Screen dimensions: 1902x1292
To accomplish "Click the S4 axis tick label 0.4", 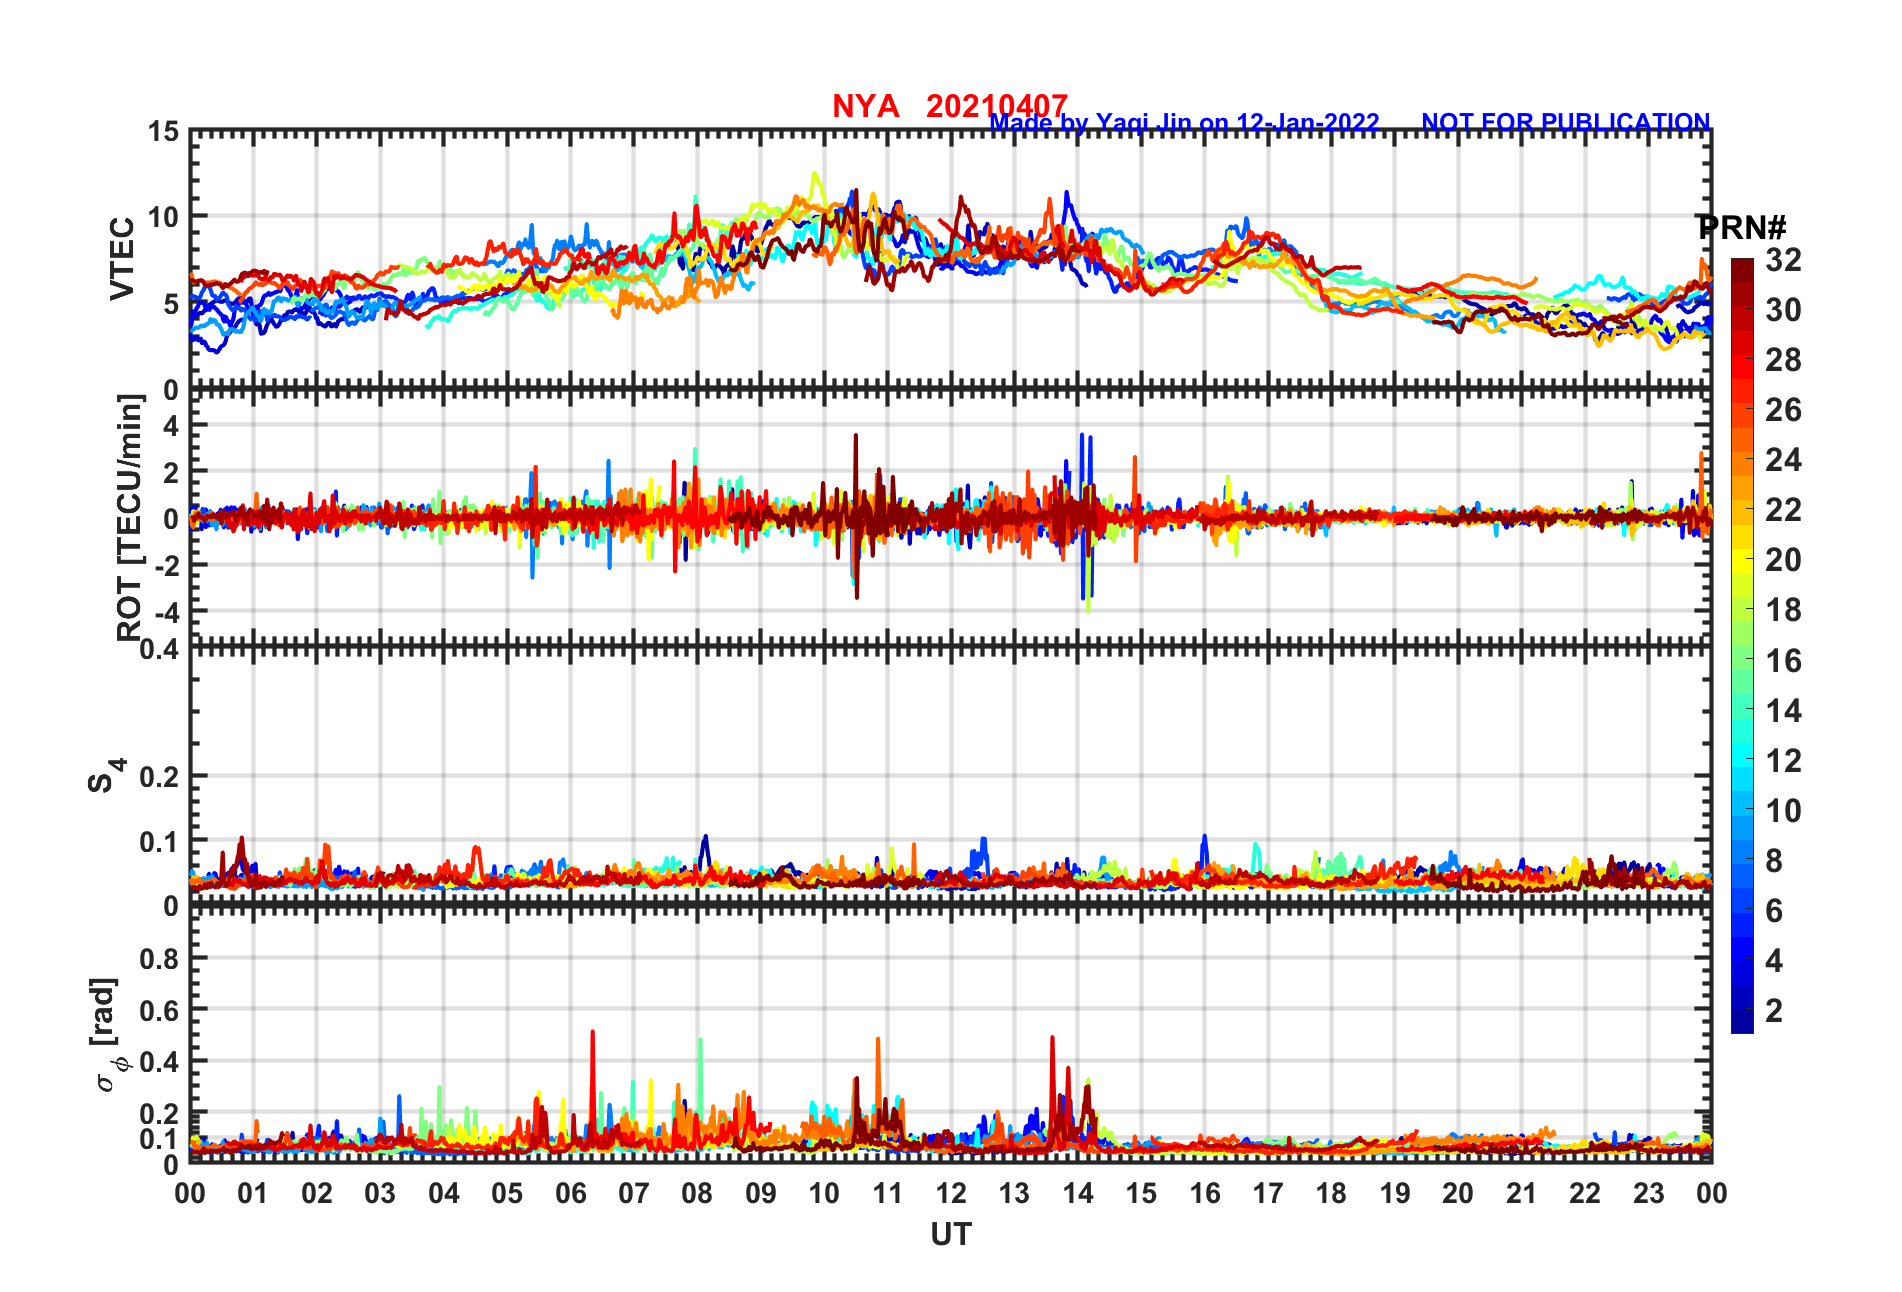I will click(x=159, y=650).
